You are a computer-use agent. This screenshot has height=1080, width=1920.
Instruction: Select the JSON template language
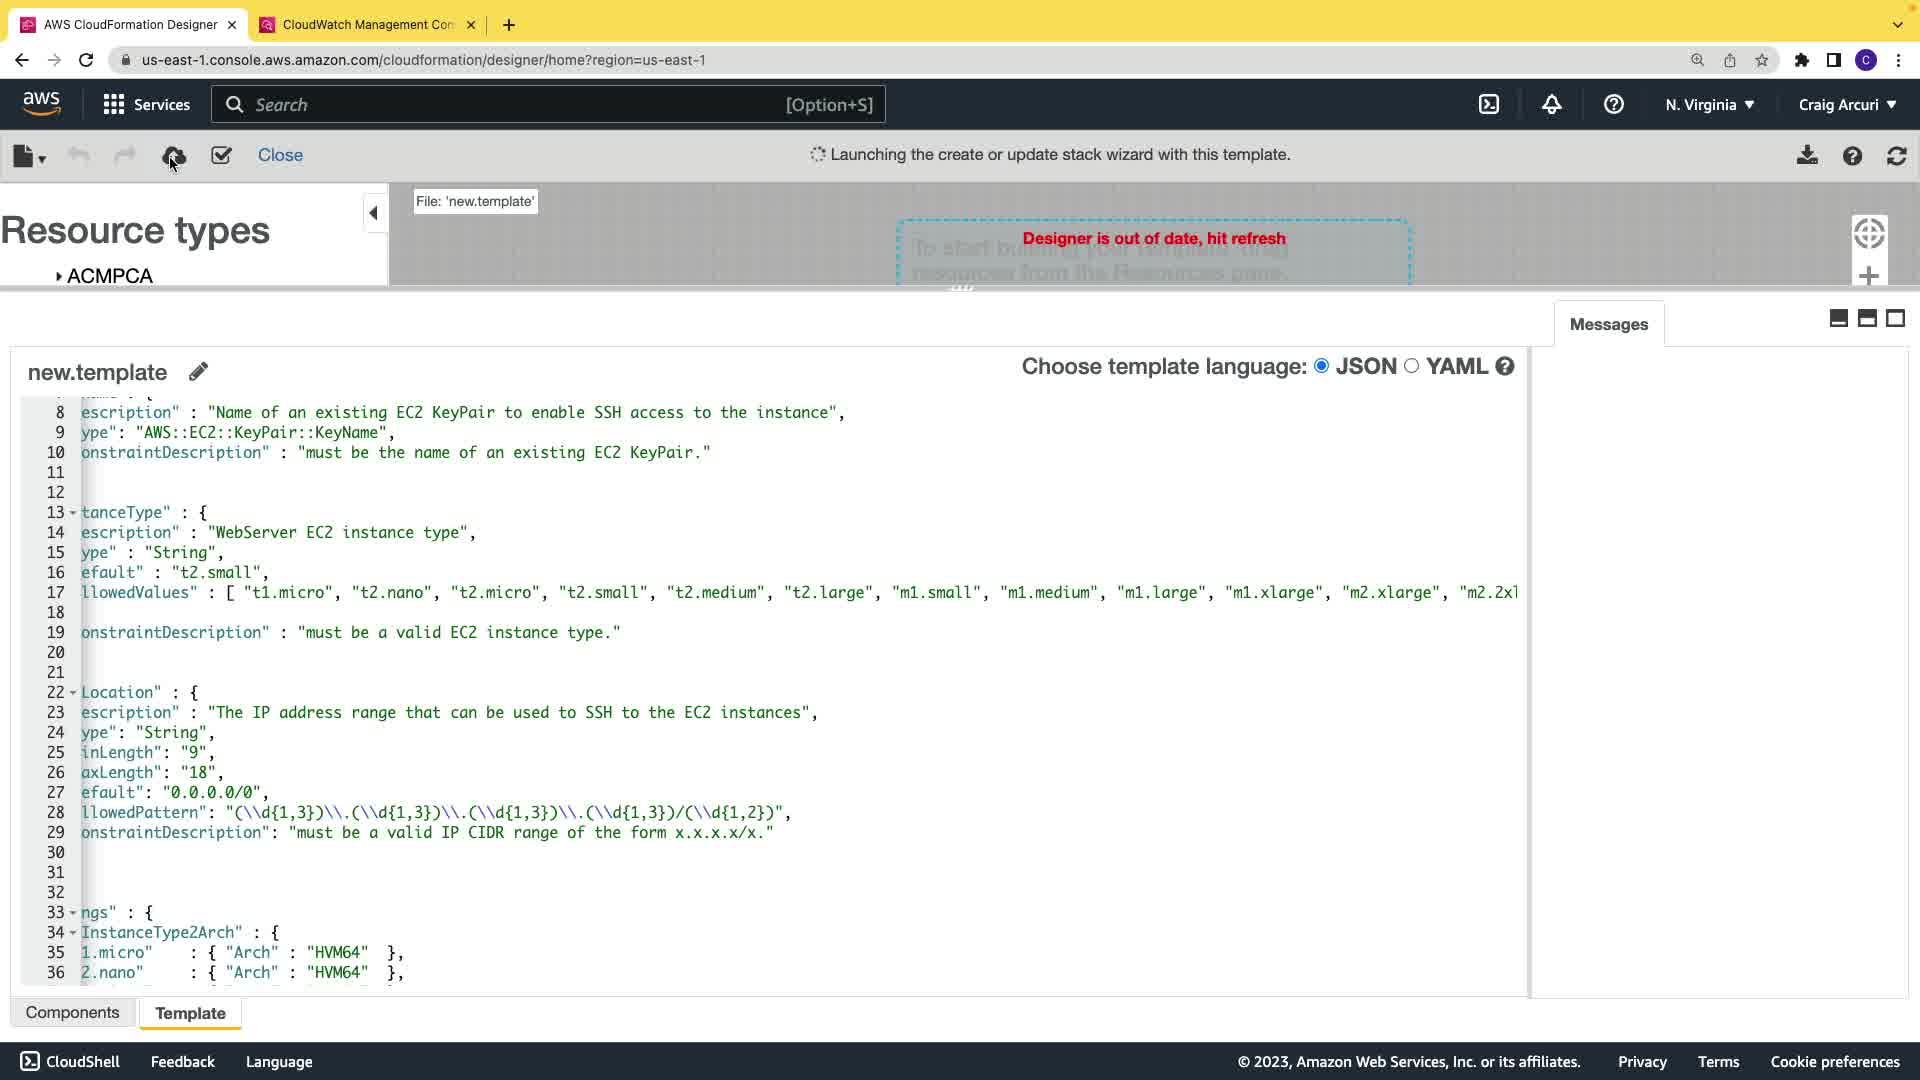click(x=1321, y=366)
